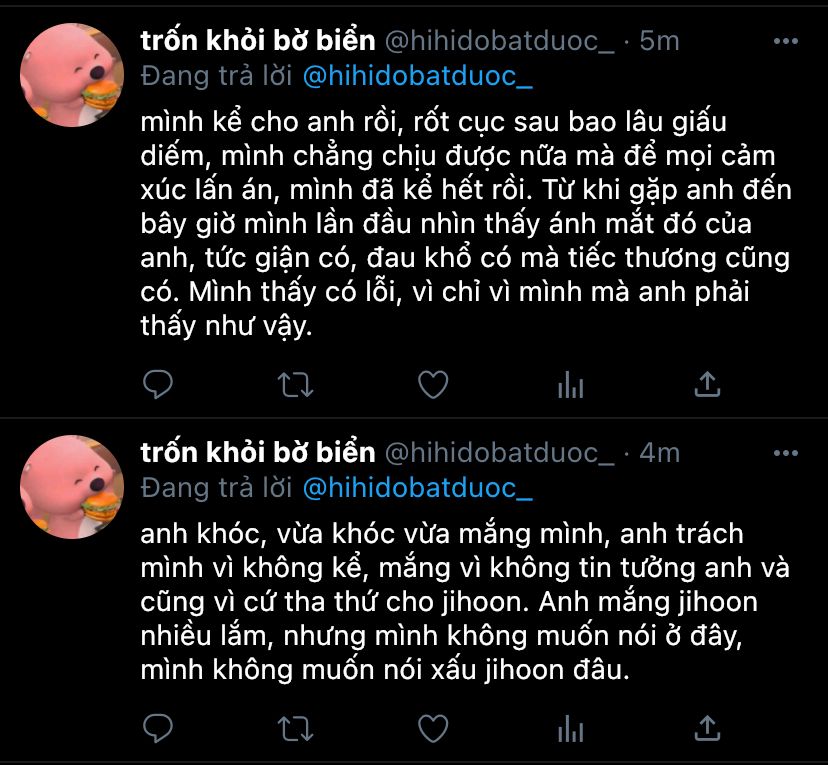View analytics of the first tweet
The width and height of the screenshot is (828, 765).
(x=570, y=384)
